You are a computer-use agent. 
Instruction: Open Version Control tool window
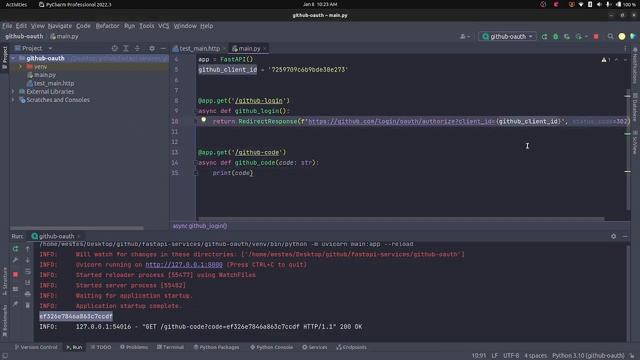pos(36,347)
